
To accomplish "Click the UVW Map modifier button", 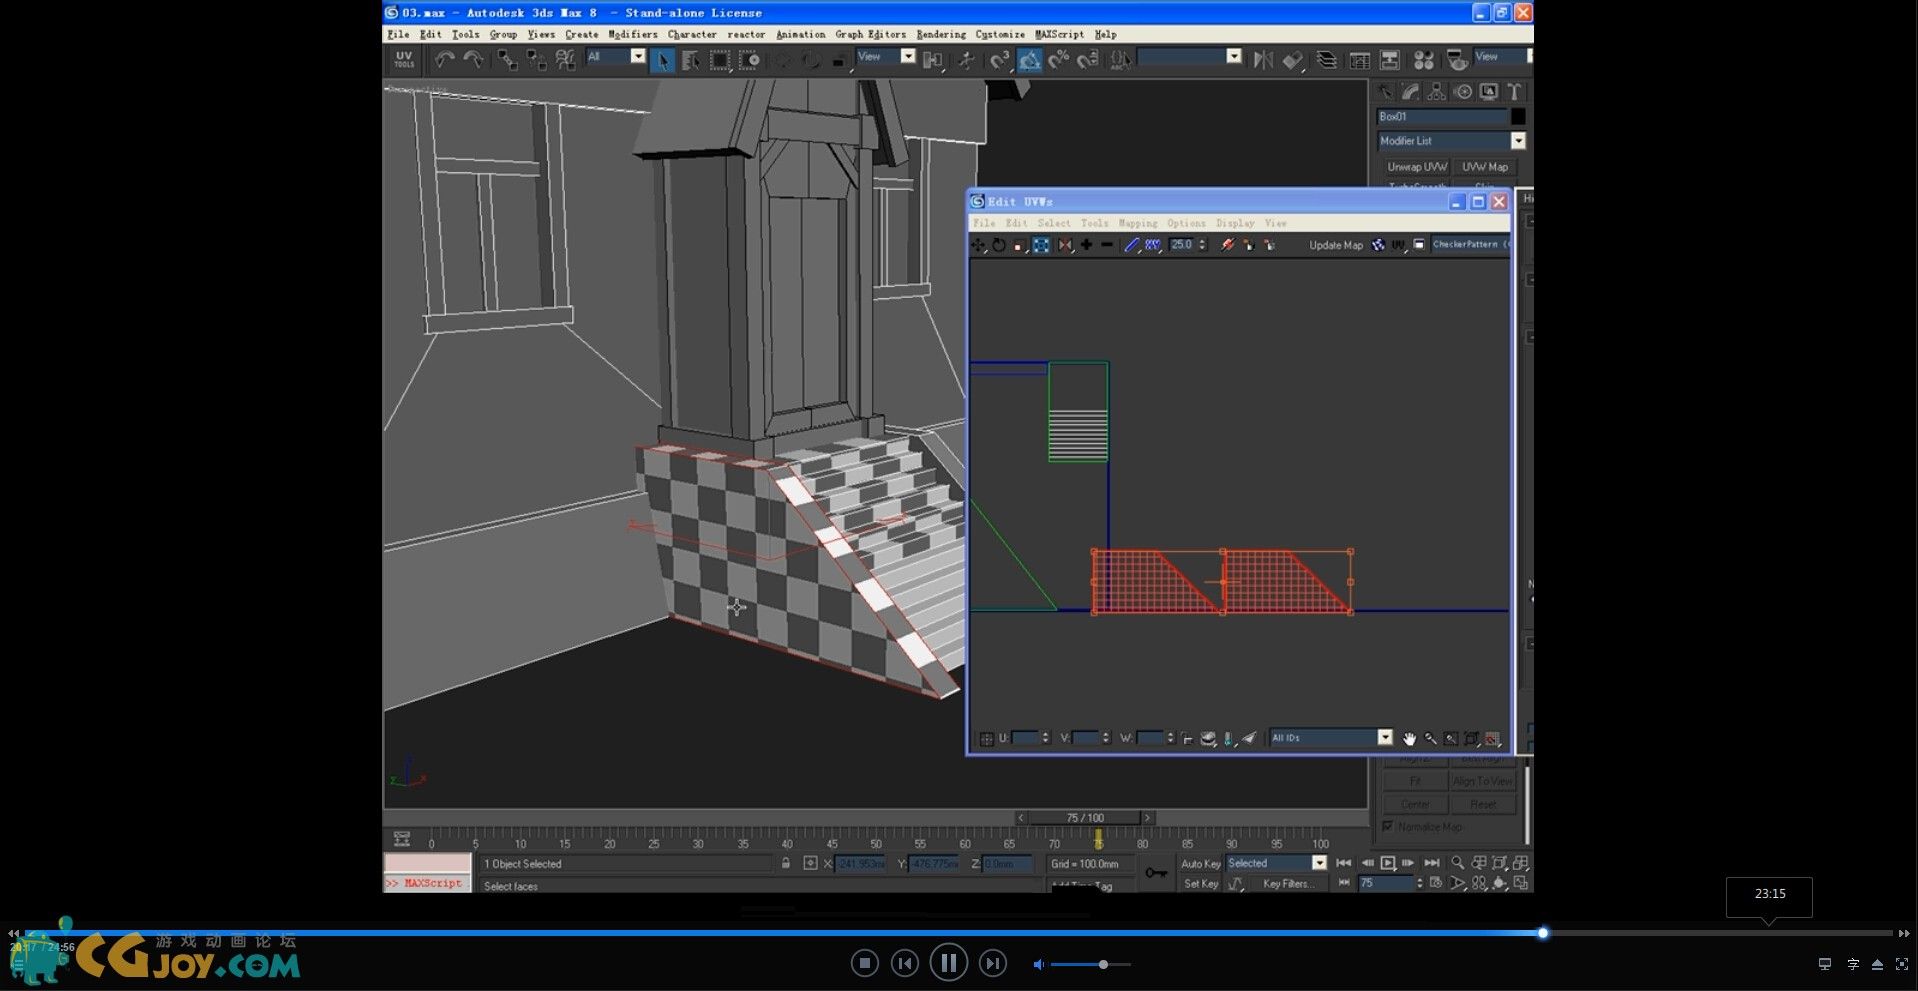I will coord(1485,167).
